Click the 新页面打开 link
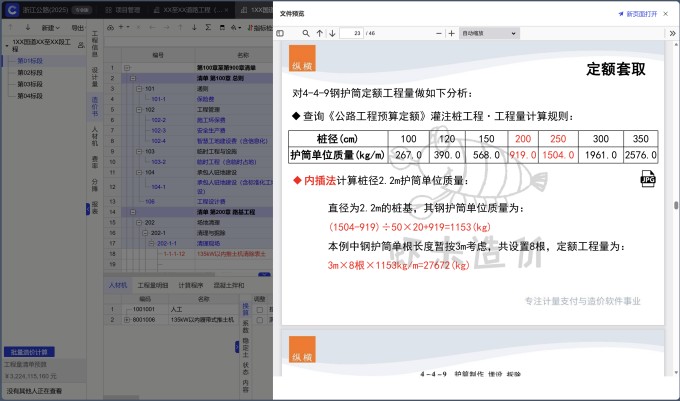 [x=643, y=14]
